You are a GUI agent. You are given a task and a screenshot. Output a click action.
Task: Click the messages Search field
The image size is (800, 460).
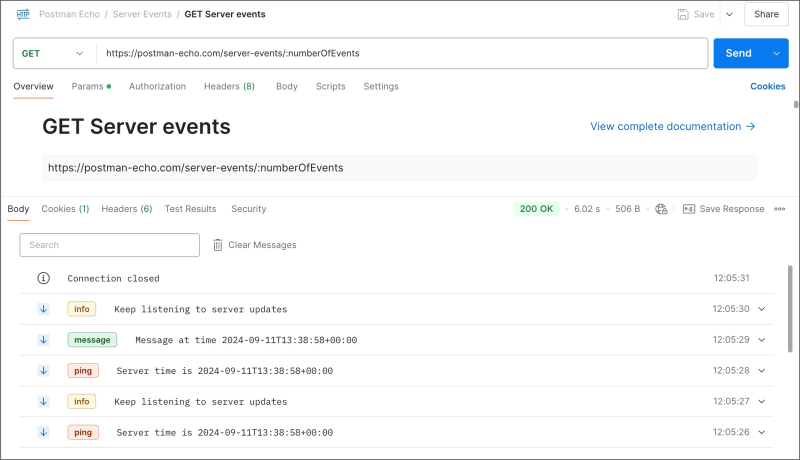[x=110, y=245]
